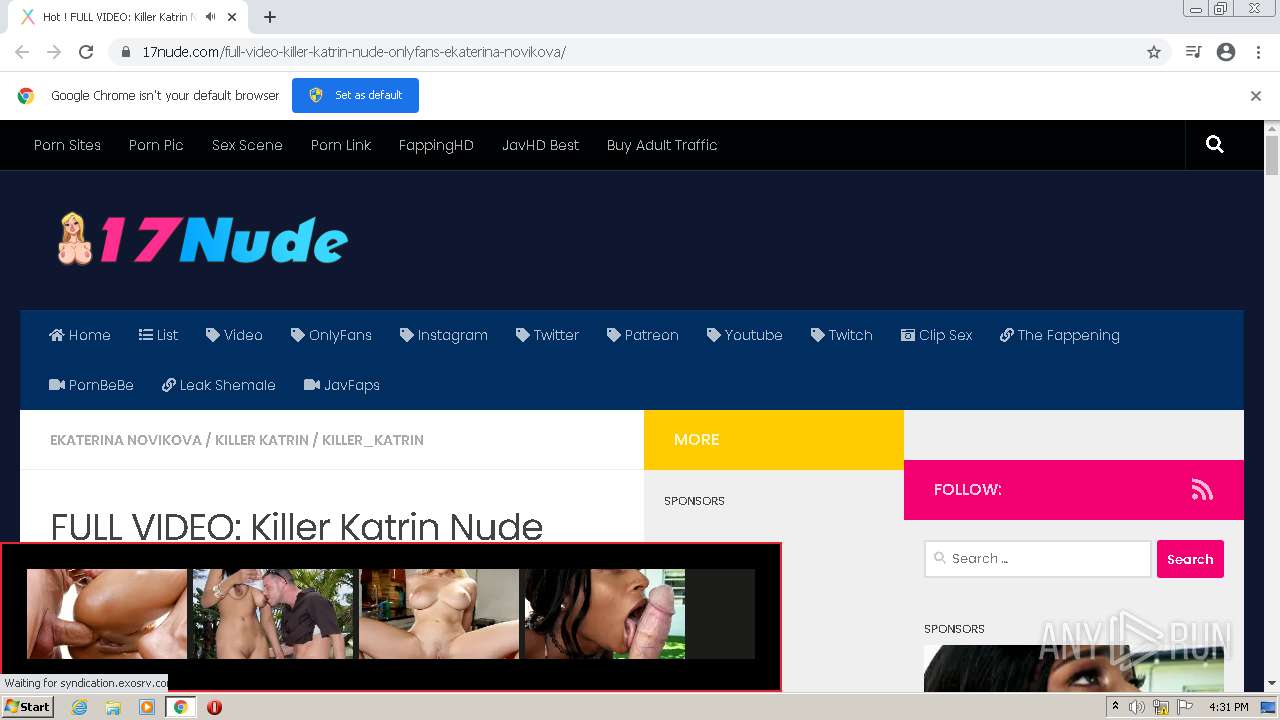Open Buy Adult Traffic in top menu
1280x720 pixels.
pos(662,145)
